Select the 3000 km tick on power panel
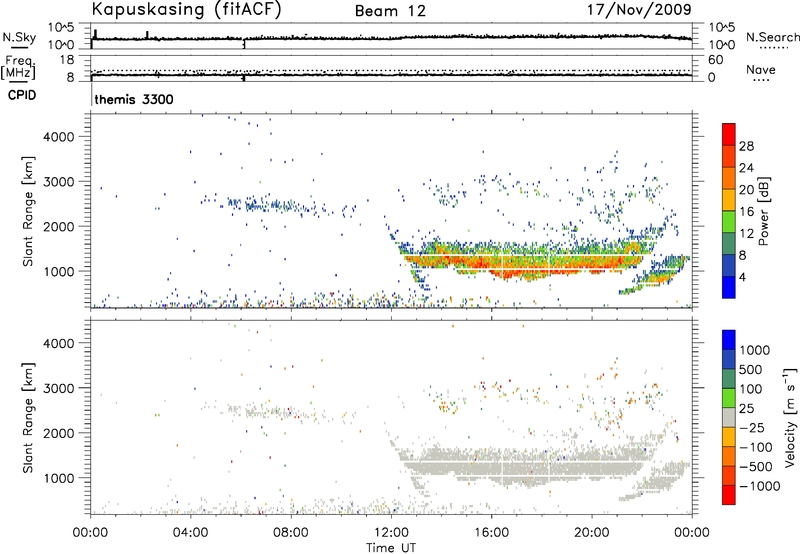 (x=58, y=182)
